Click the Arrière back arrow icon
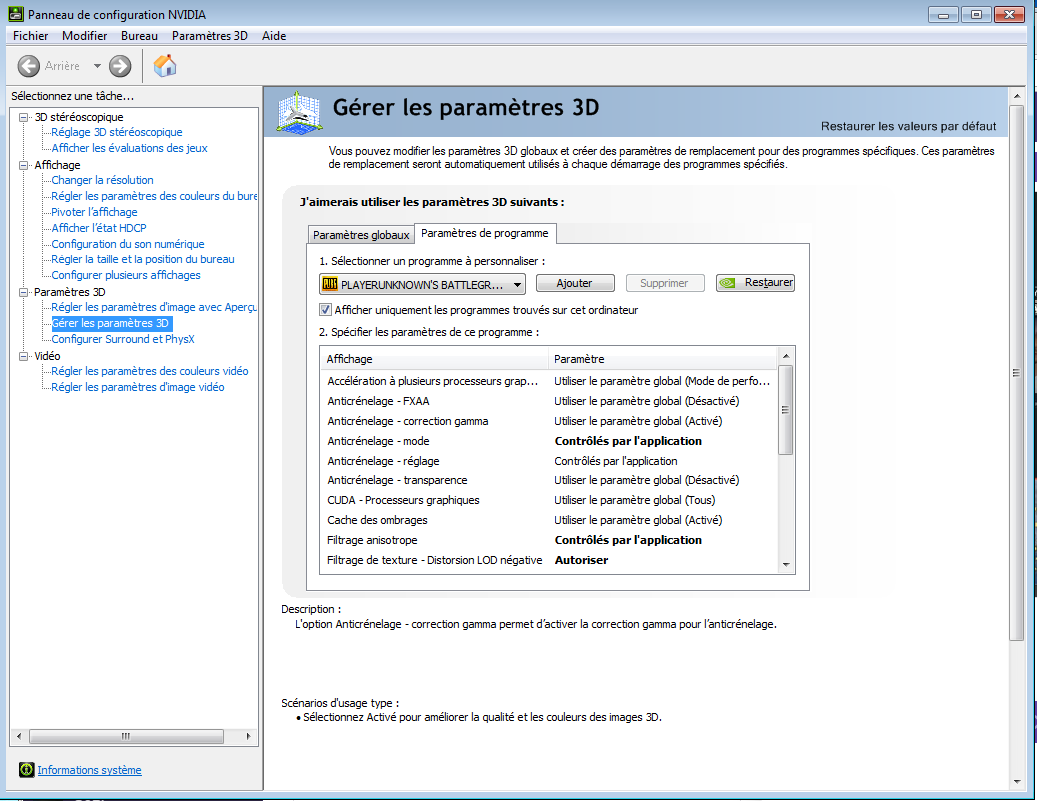 tap(29, 66)
